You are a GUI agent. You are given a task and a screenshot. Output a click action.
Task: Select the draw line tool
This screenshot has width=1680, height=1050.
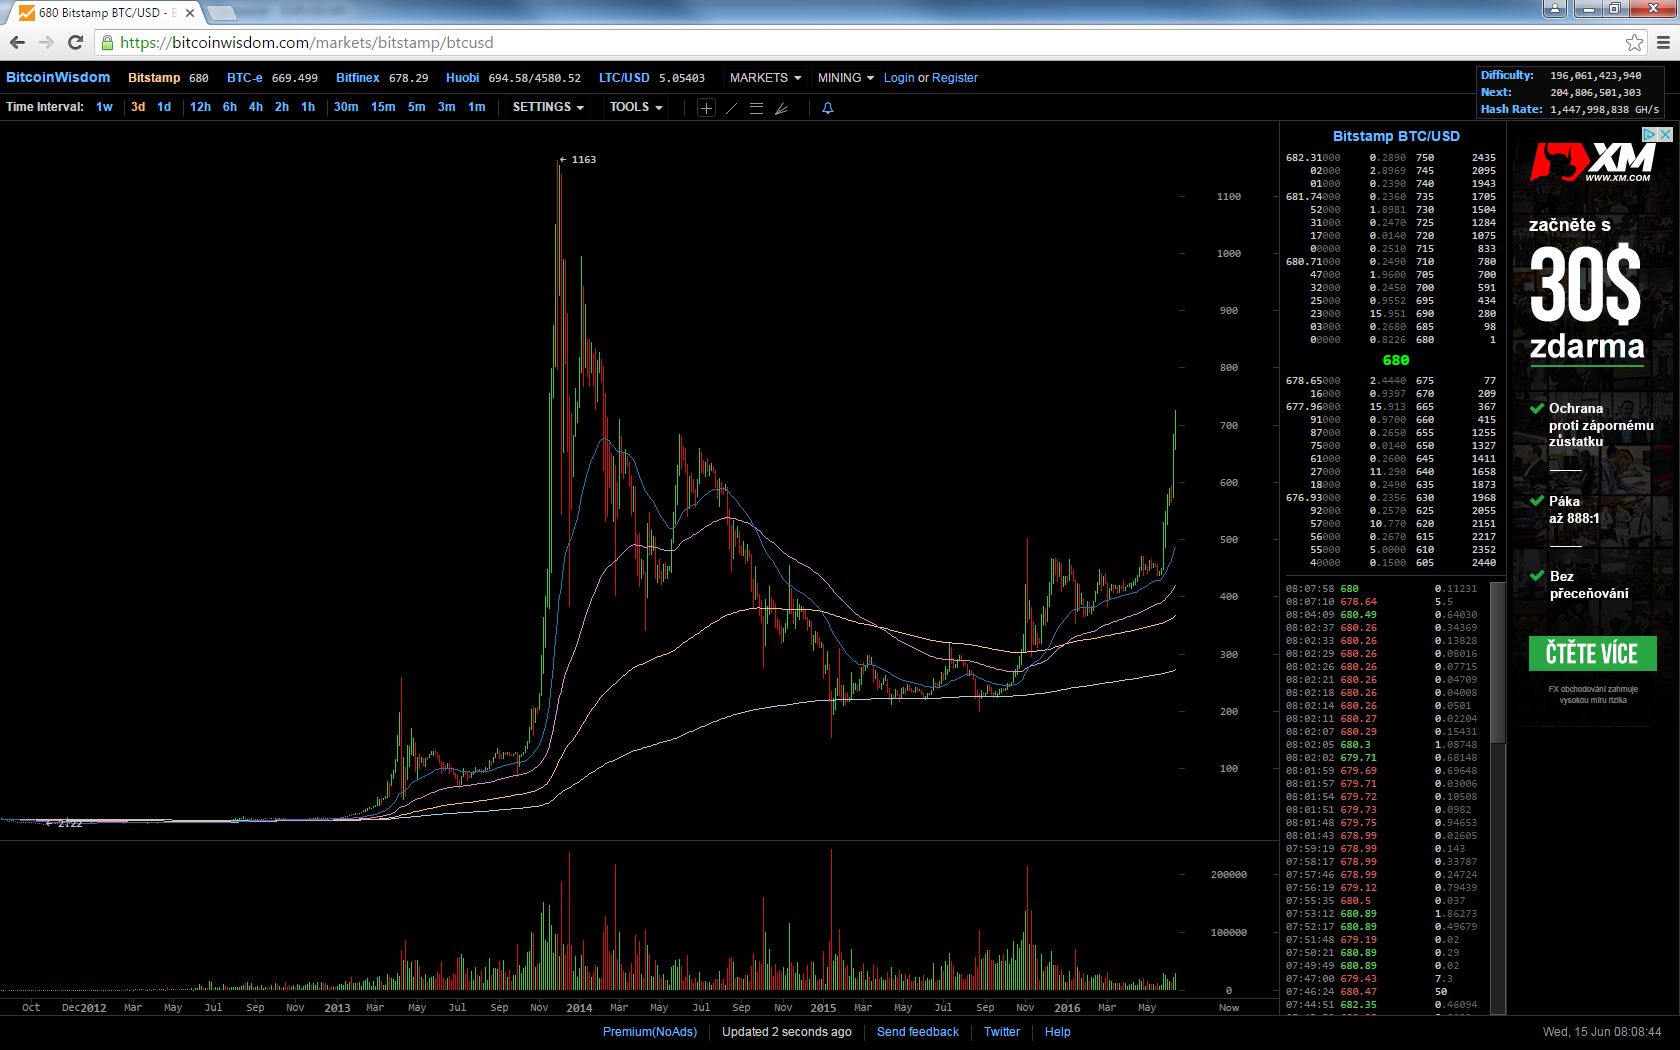click(731, 108)
